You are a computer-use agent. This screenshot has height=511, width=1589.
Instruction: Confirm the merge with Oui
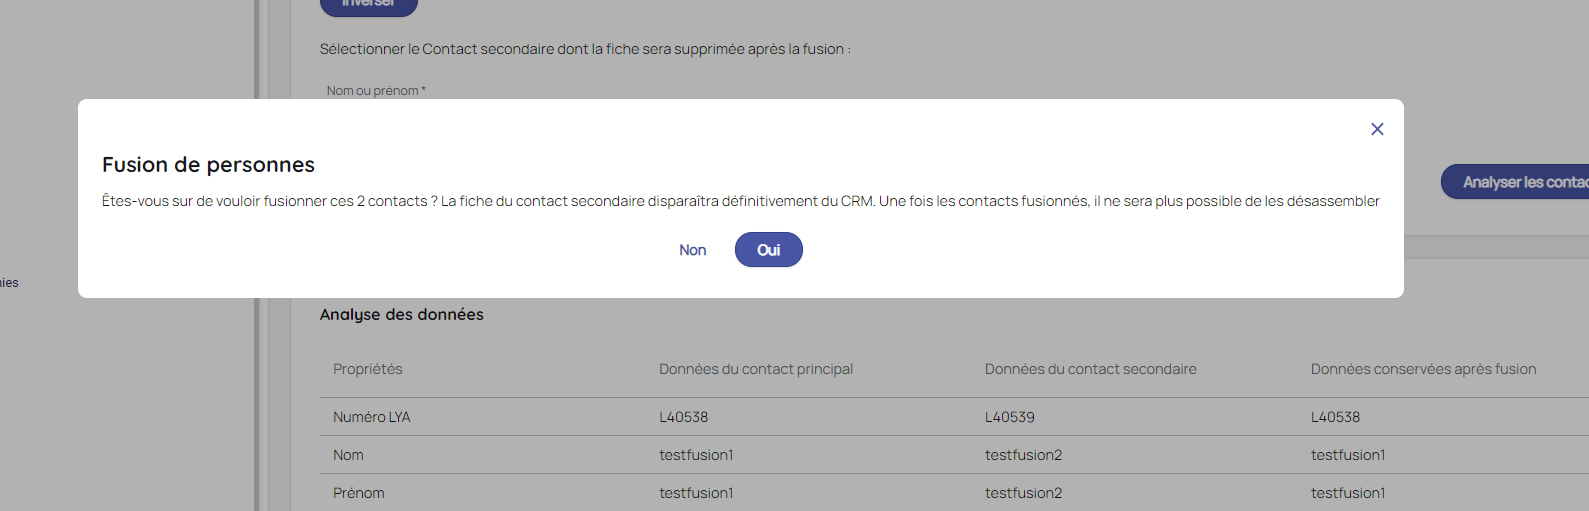coord(768,250)
